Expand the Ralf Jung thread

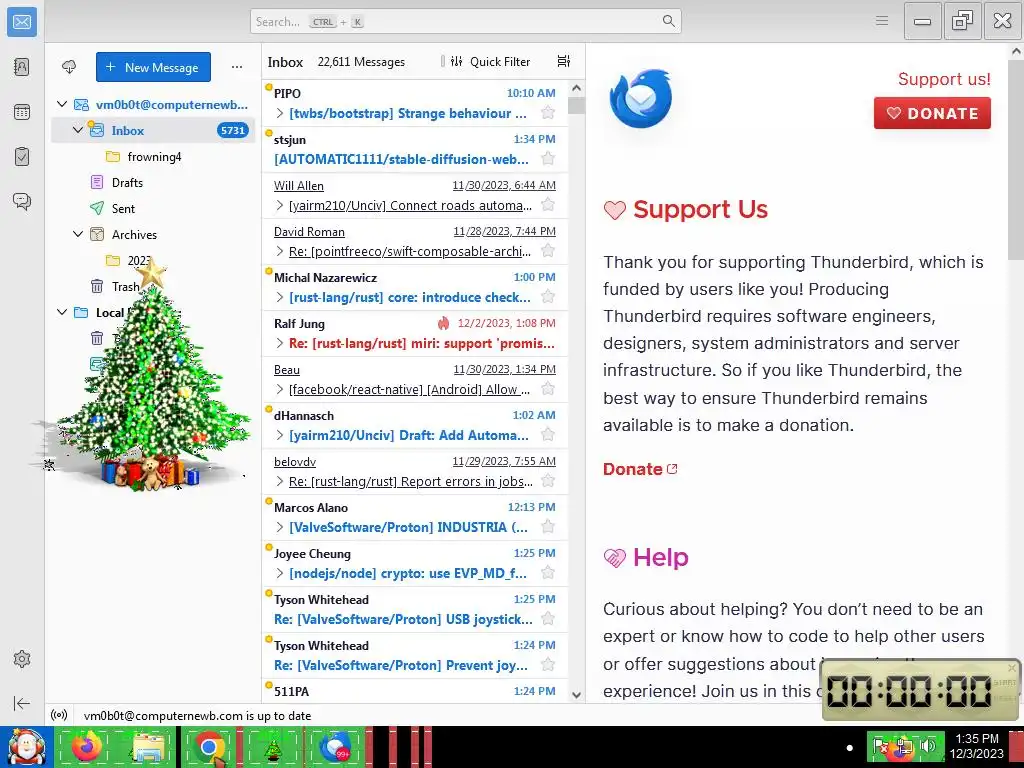click(280, 344)
